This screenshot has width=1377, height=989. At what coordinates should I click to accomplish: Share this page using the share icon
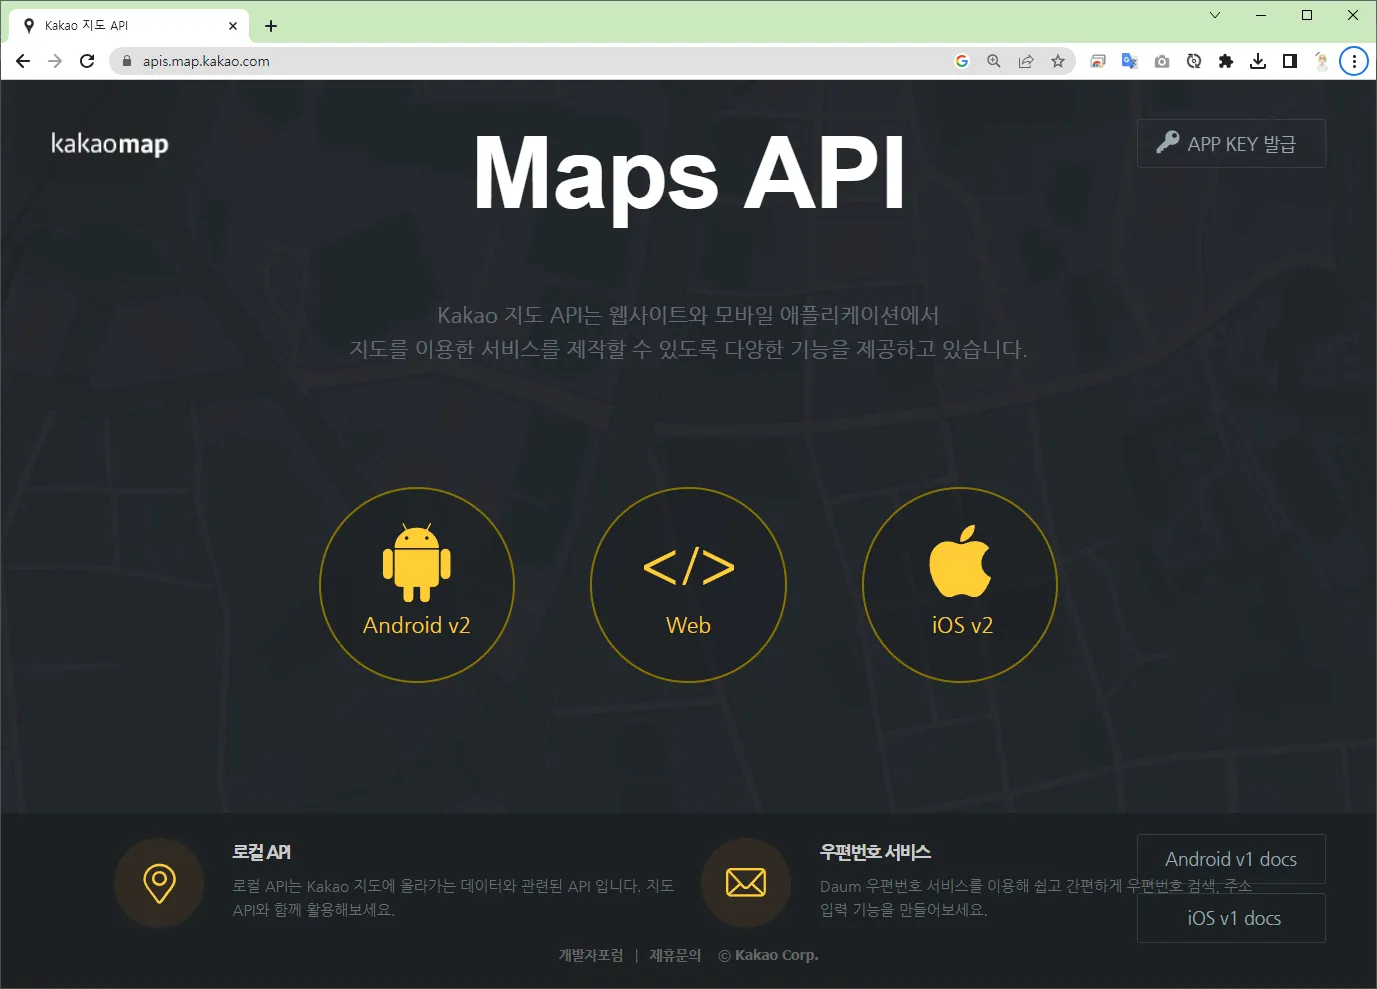1026,61
